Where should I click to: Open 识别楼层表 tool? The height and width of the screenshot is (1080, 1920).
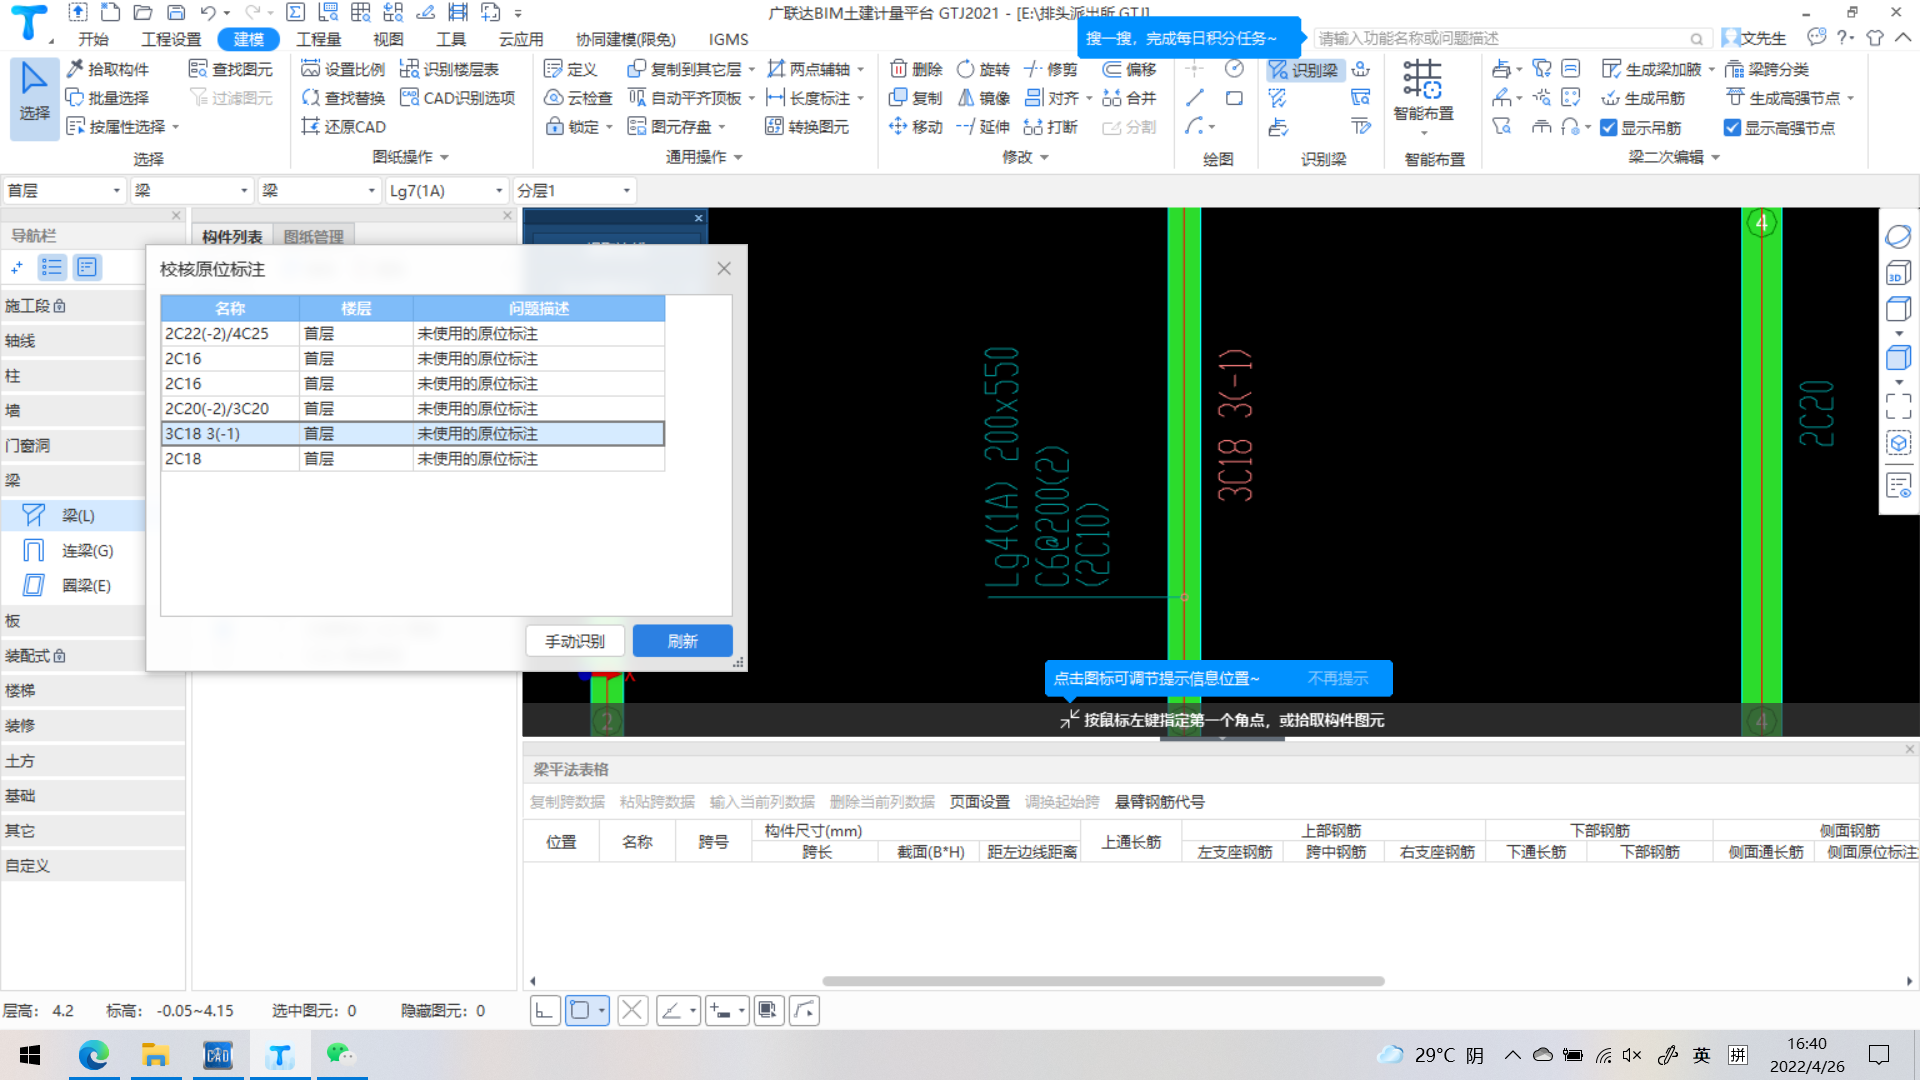tap(449, 69)
